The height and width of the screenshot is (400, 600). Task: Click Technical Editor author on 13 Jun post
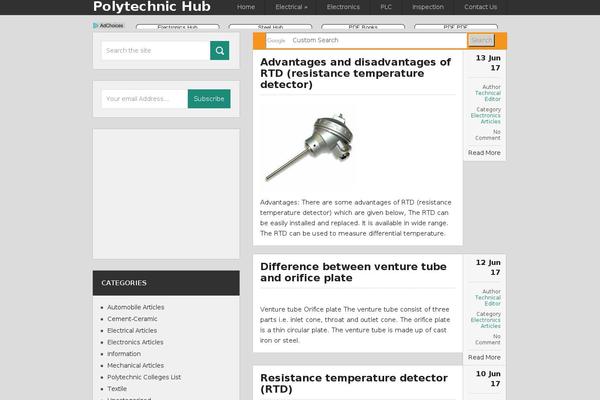tap(488, 96)
